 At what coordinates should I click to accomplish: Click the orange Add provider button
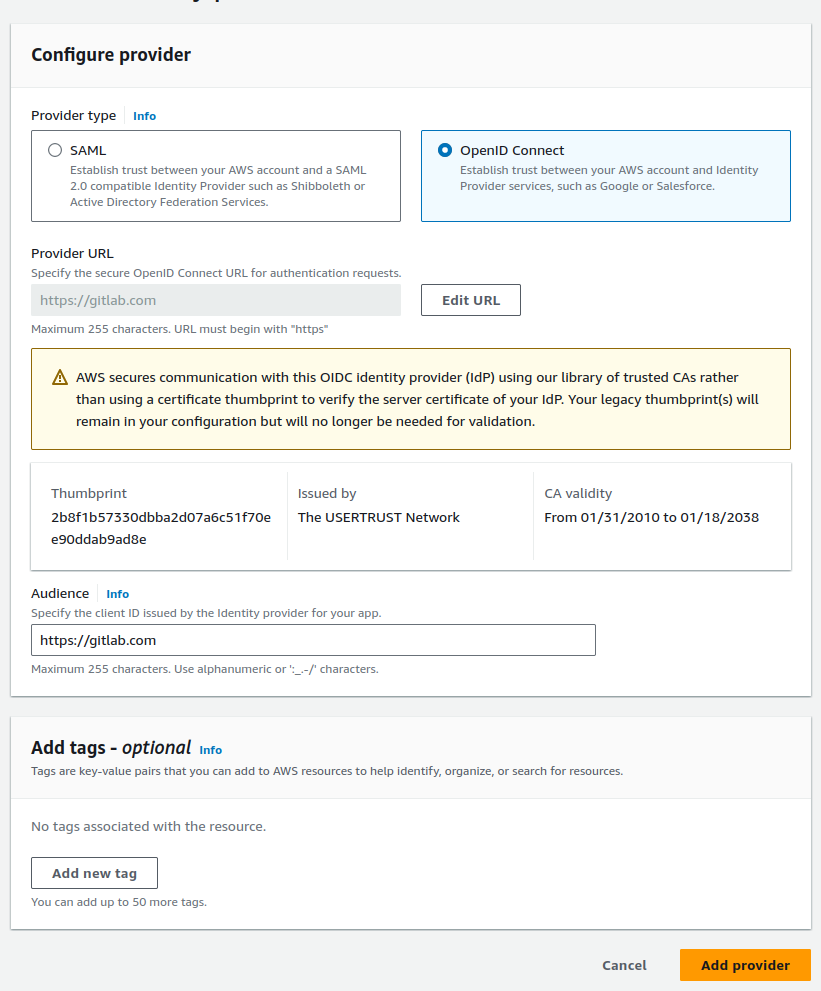(745, 965)
